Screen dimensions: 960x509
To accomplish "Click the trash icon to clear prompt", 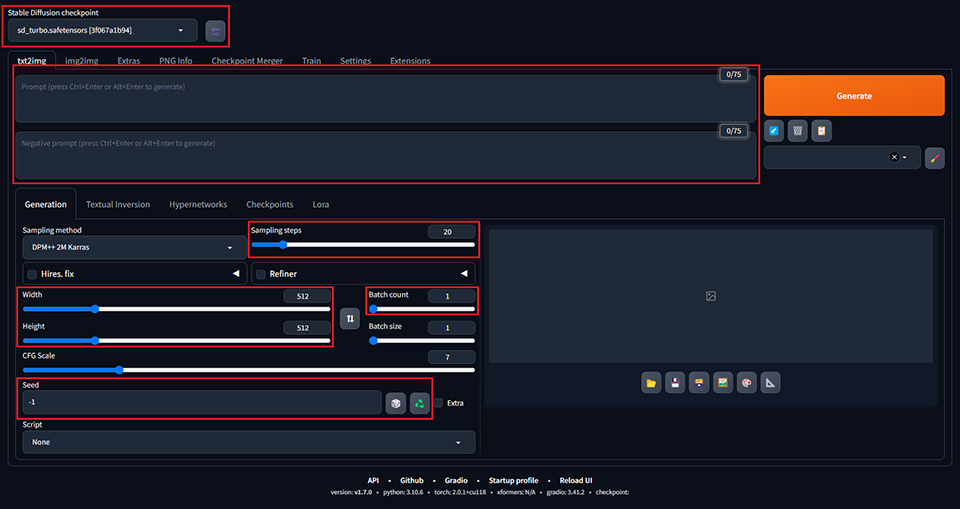I will (x=797, y=131).
